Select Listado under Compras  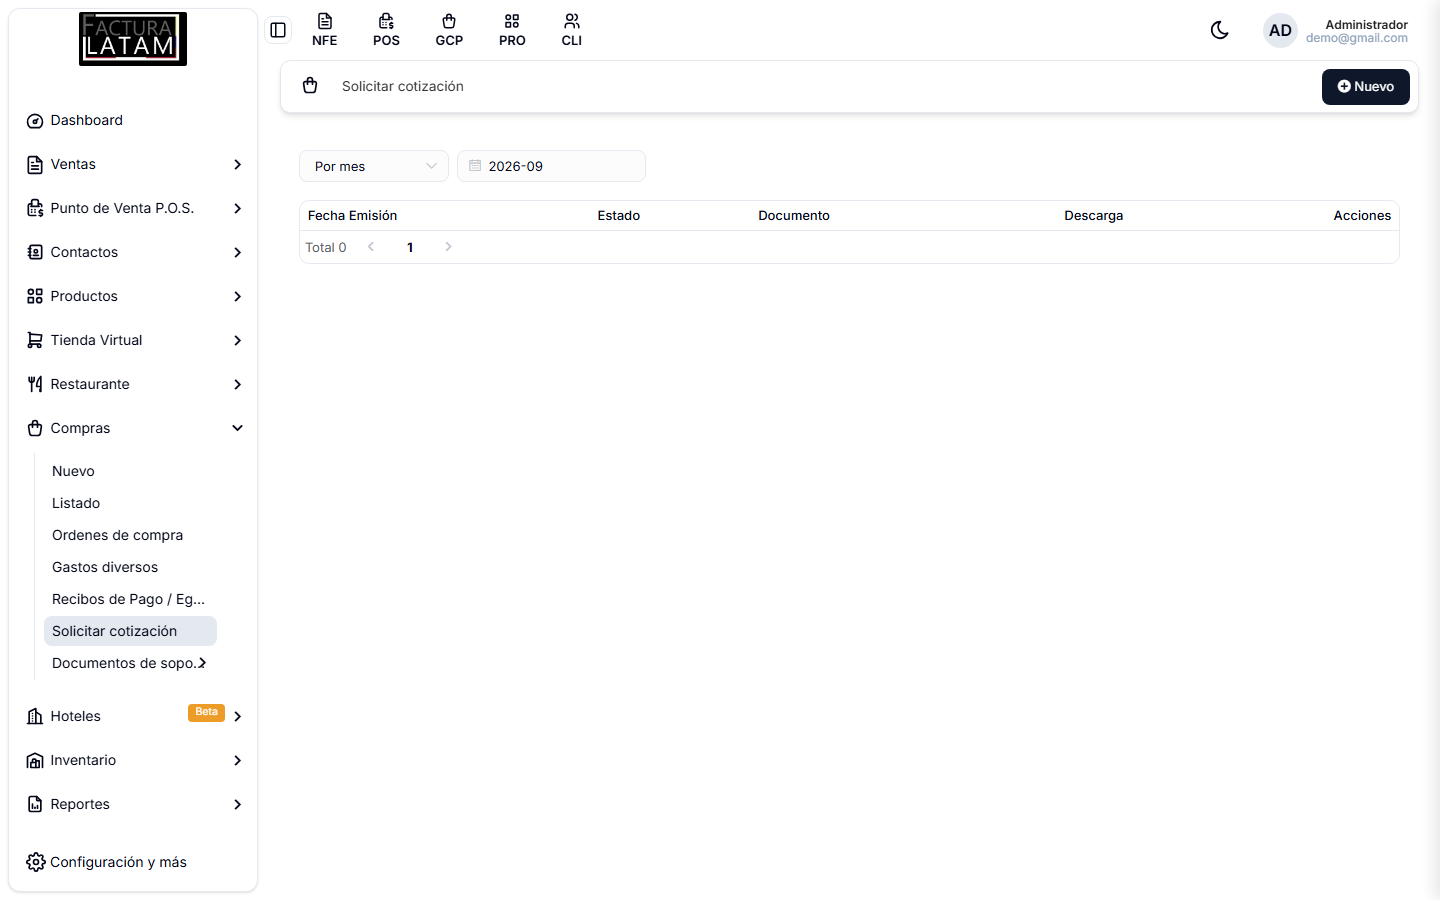(x=76, y=503)
